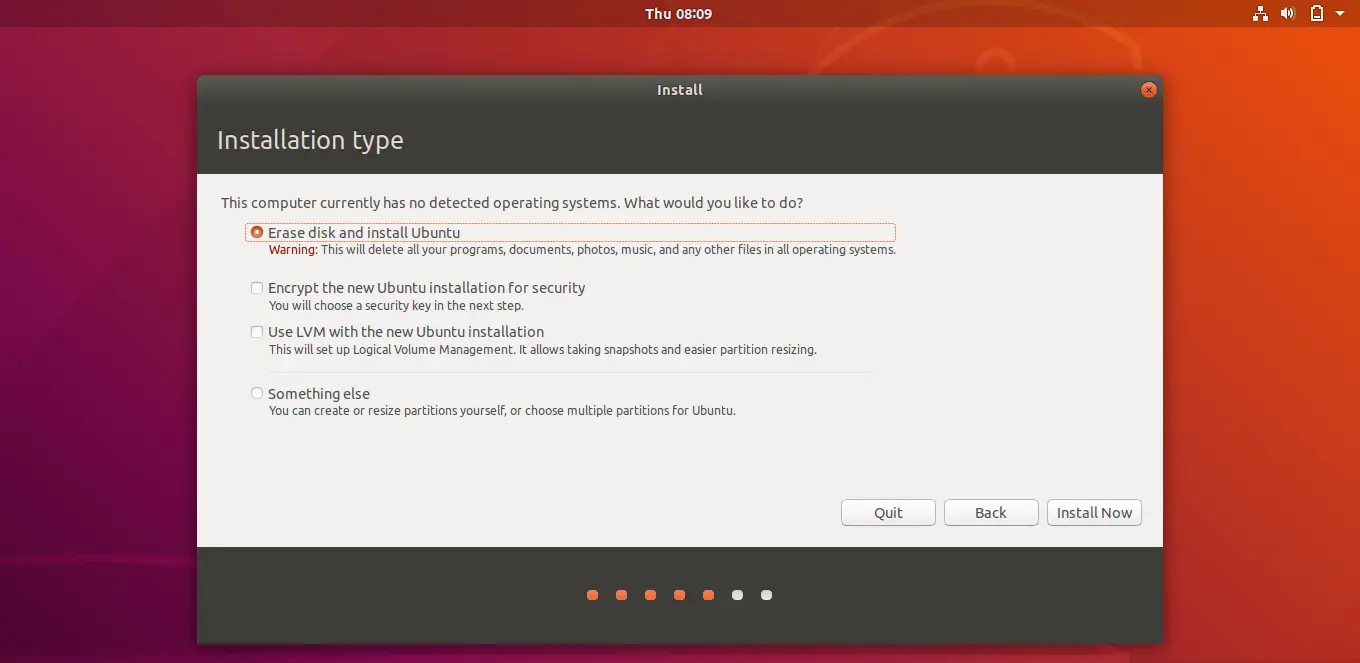Click the first white progress dot
The image size is (1360, 663).
click(737, 595)
